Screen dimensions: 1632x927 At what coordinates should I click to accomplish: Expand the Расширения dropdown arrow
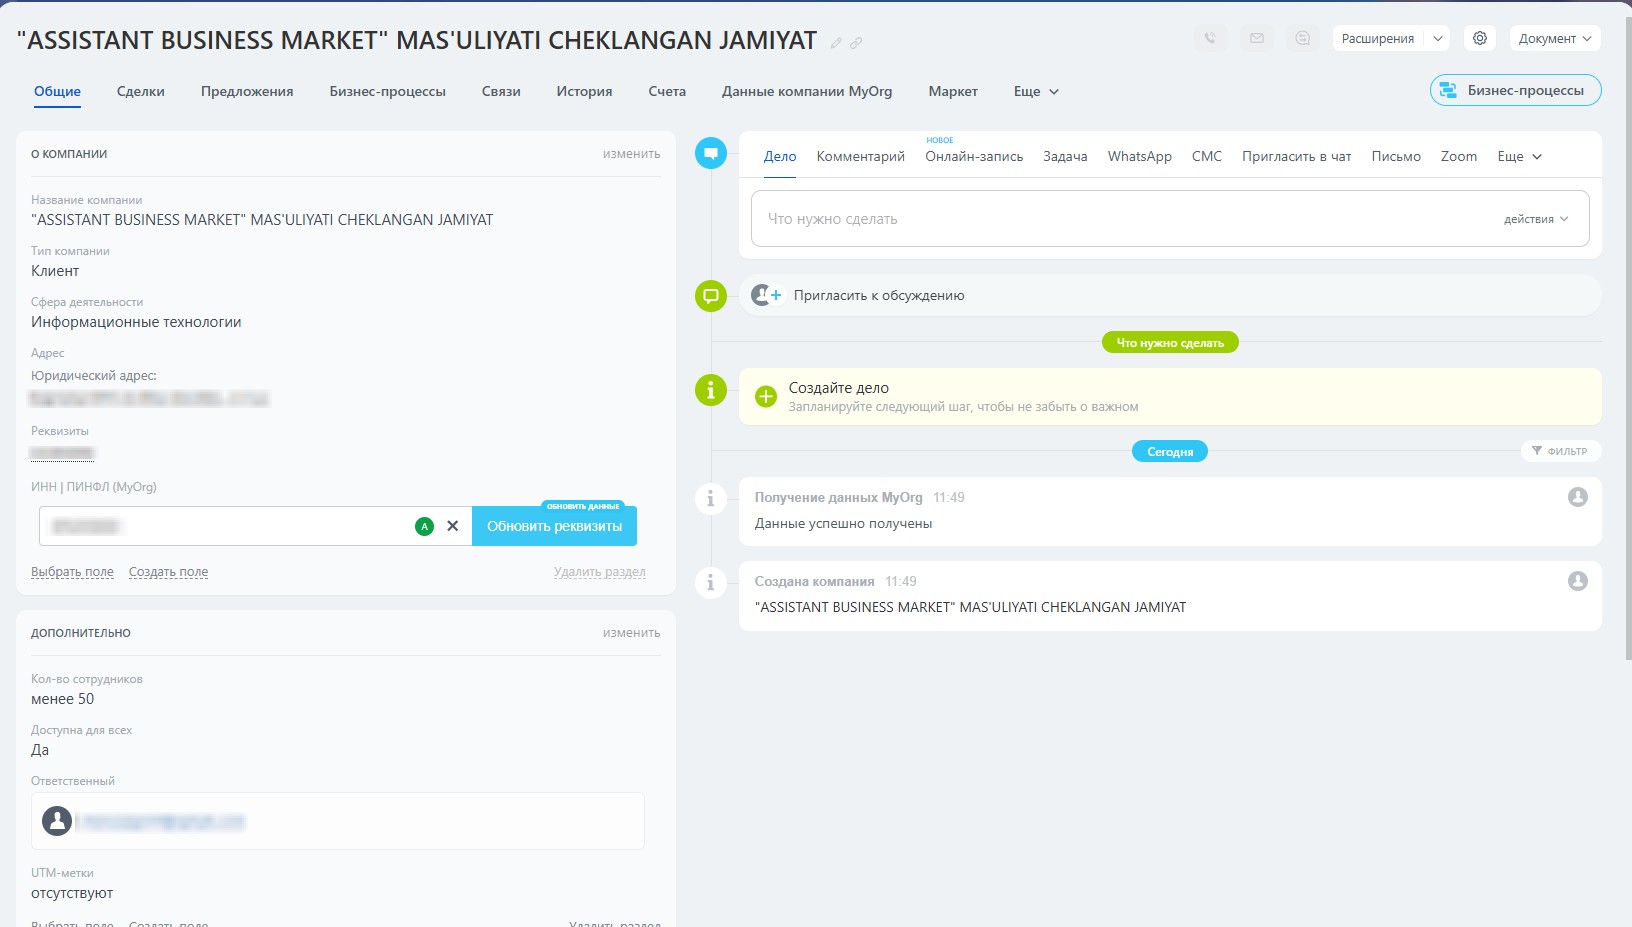coord(1438,39)
